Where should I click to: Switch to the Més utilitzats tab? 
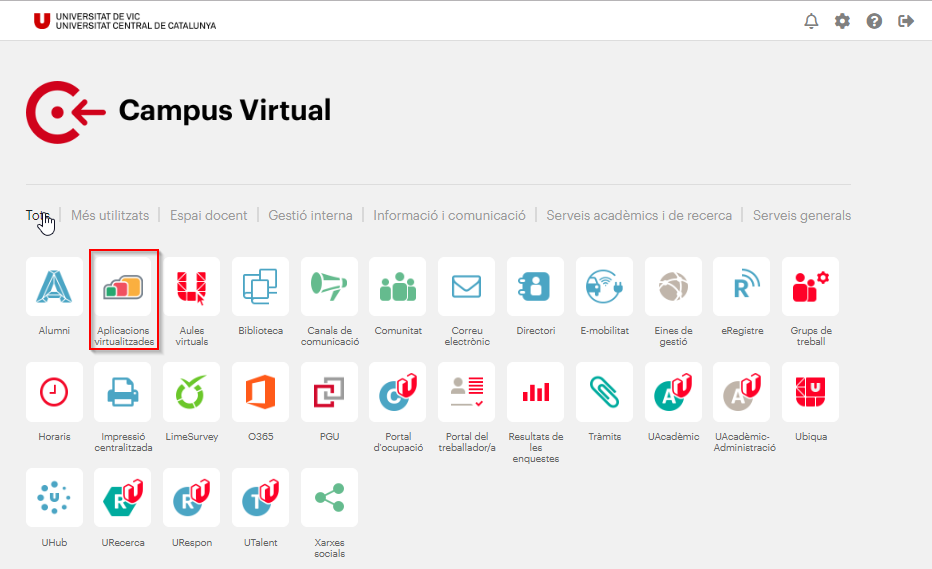(x=110, y=215)
